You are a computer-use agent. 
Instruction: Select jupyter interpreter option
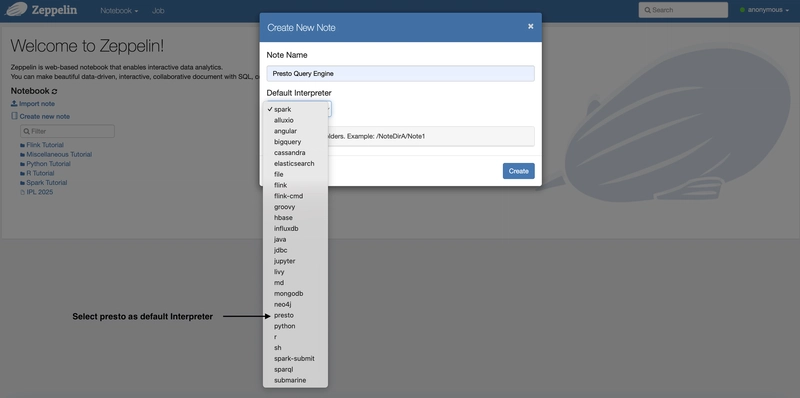tap(295, 261)
